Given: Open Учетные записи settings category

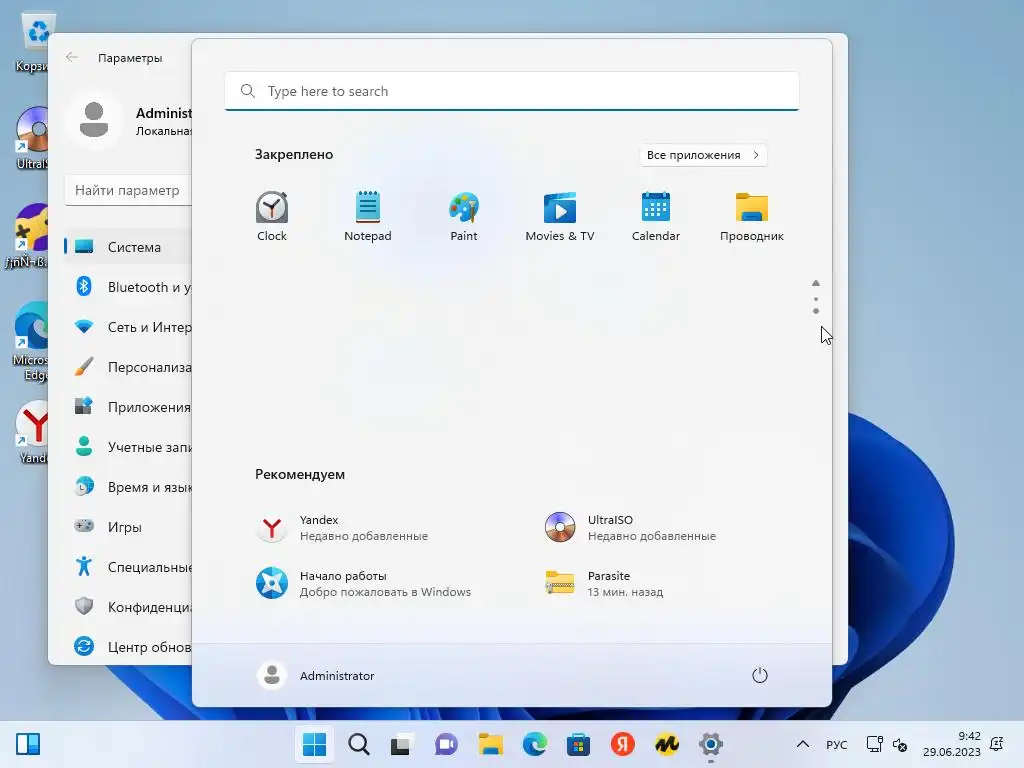Looking at the screenshot, I should [x=128, y=447].
